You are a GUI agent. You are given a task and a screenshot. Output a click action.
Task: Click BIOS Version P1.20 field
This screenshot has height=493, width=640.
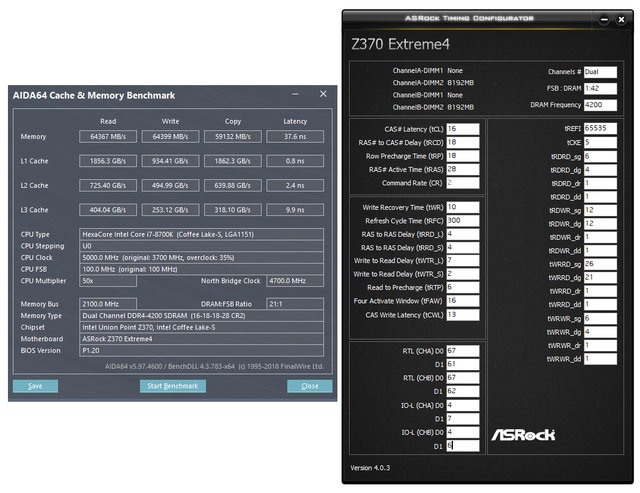[202, 351]
